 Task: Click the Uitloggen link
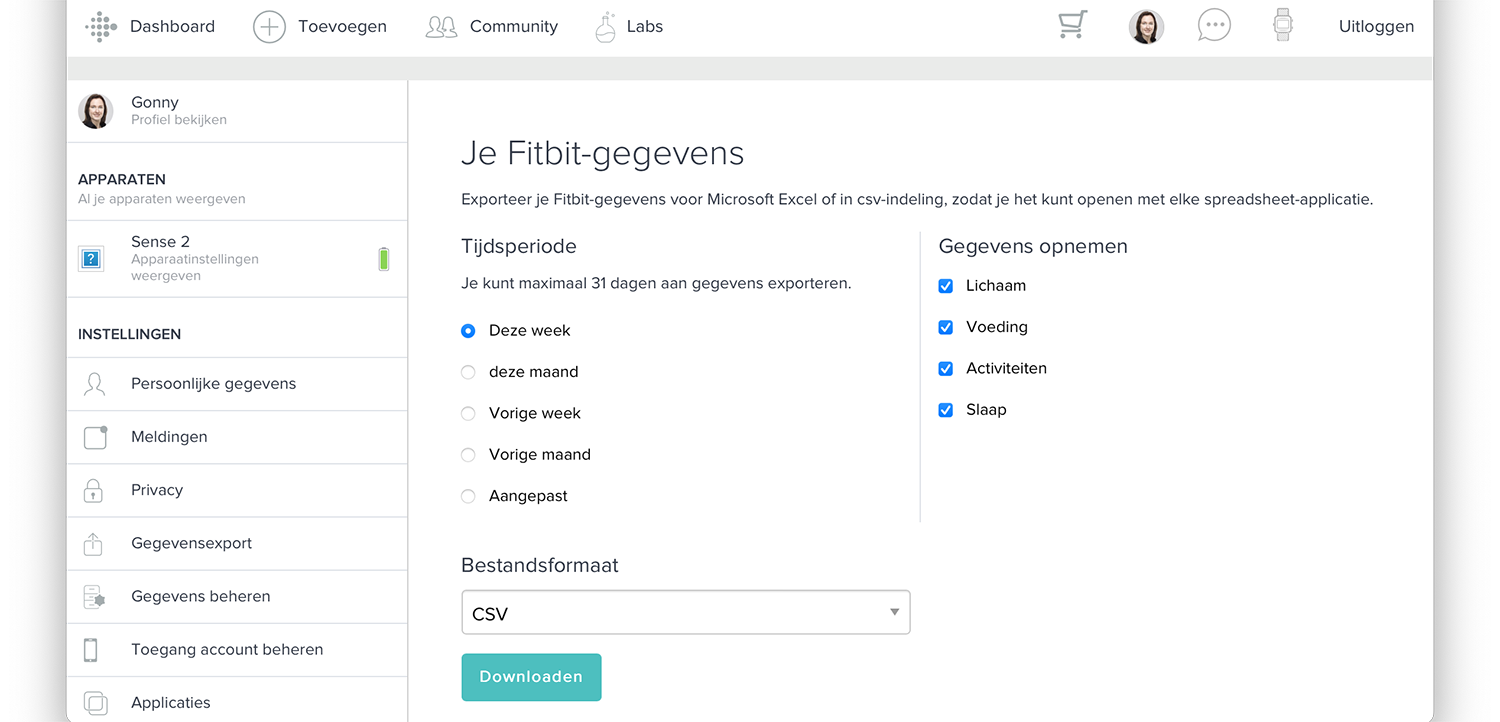pos(1376,27)
